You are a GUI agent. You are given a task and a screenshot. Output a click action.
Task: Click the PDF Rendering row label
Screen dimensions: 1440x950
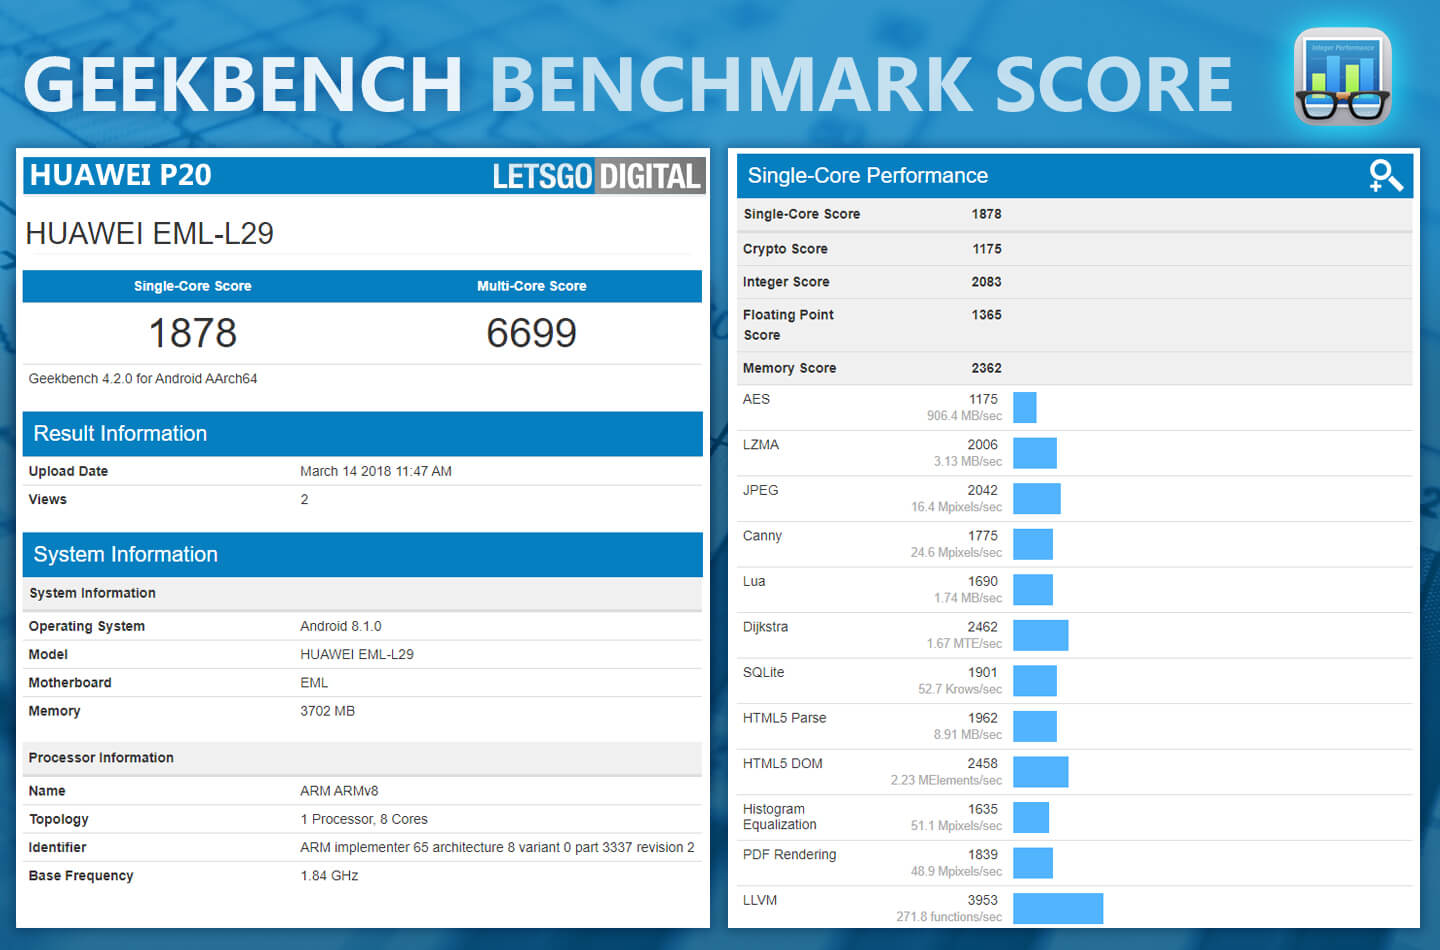click(x=790, y=854)
